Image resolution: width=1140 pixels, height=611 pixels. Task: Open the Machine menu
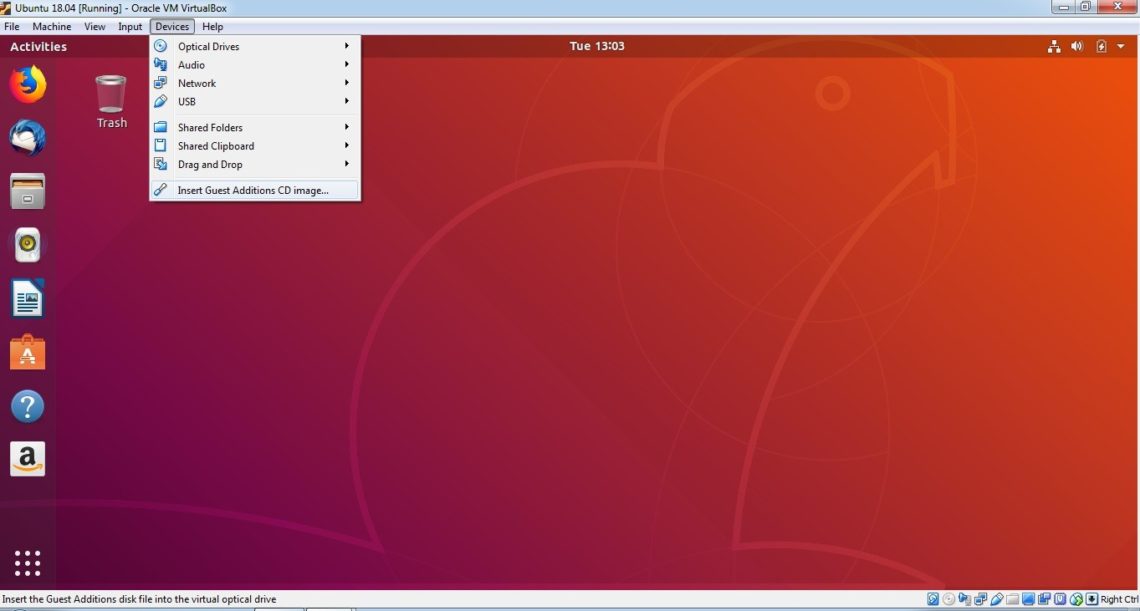pyautogui.click(x=51, y=27)
